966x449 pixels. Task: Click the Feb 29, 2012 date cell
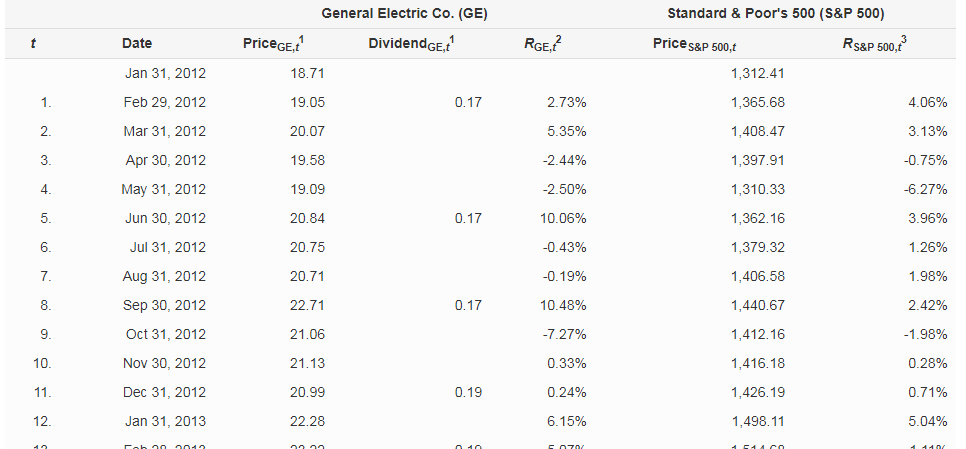pos(164,102)
